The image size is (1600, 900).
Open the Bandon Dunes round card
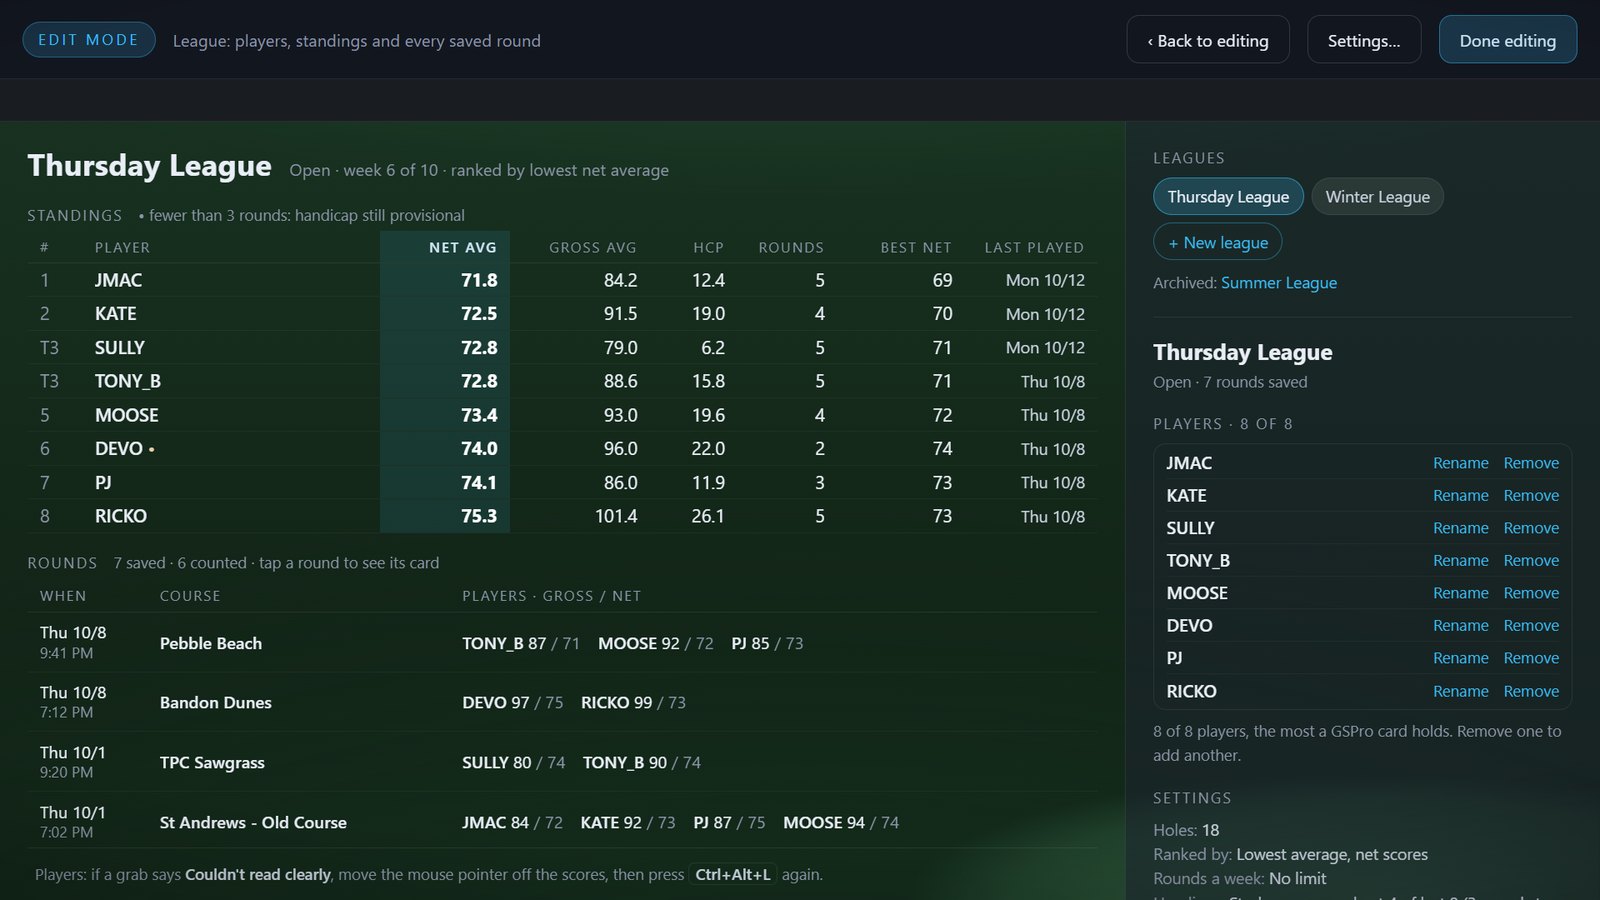click(x=563, y=702)
